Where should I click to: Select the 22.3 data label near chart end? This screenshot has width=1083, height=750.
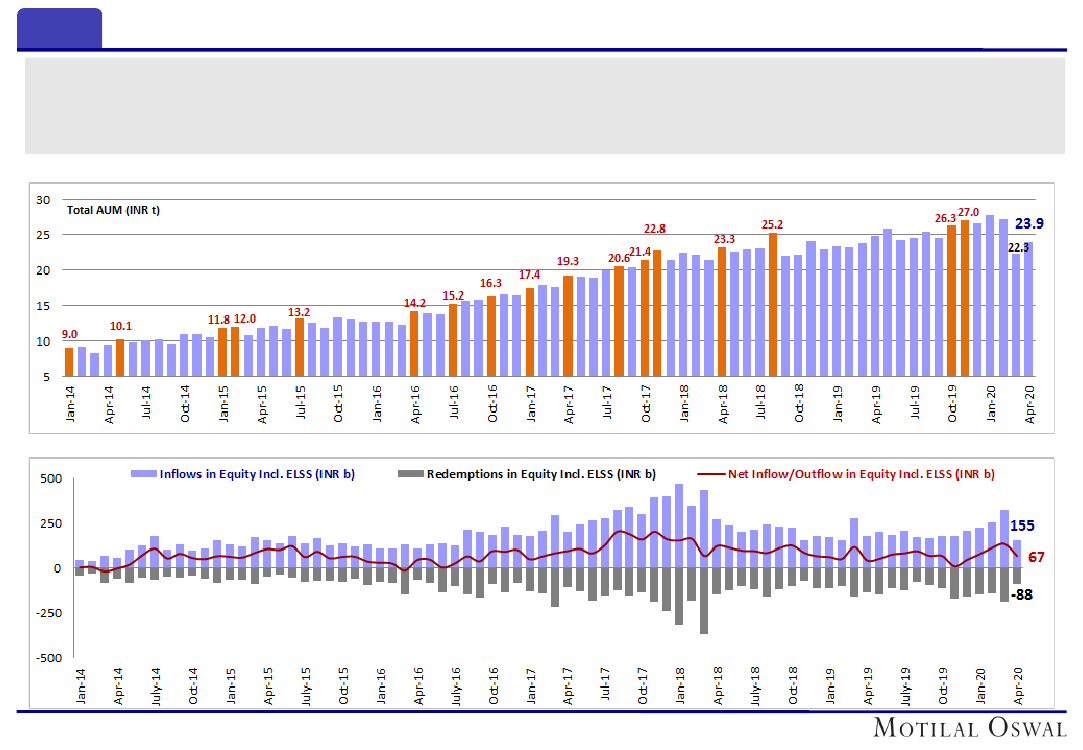point(1017,246)
